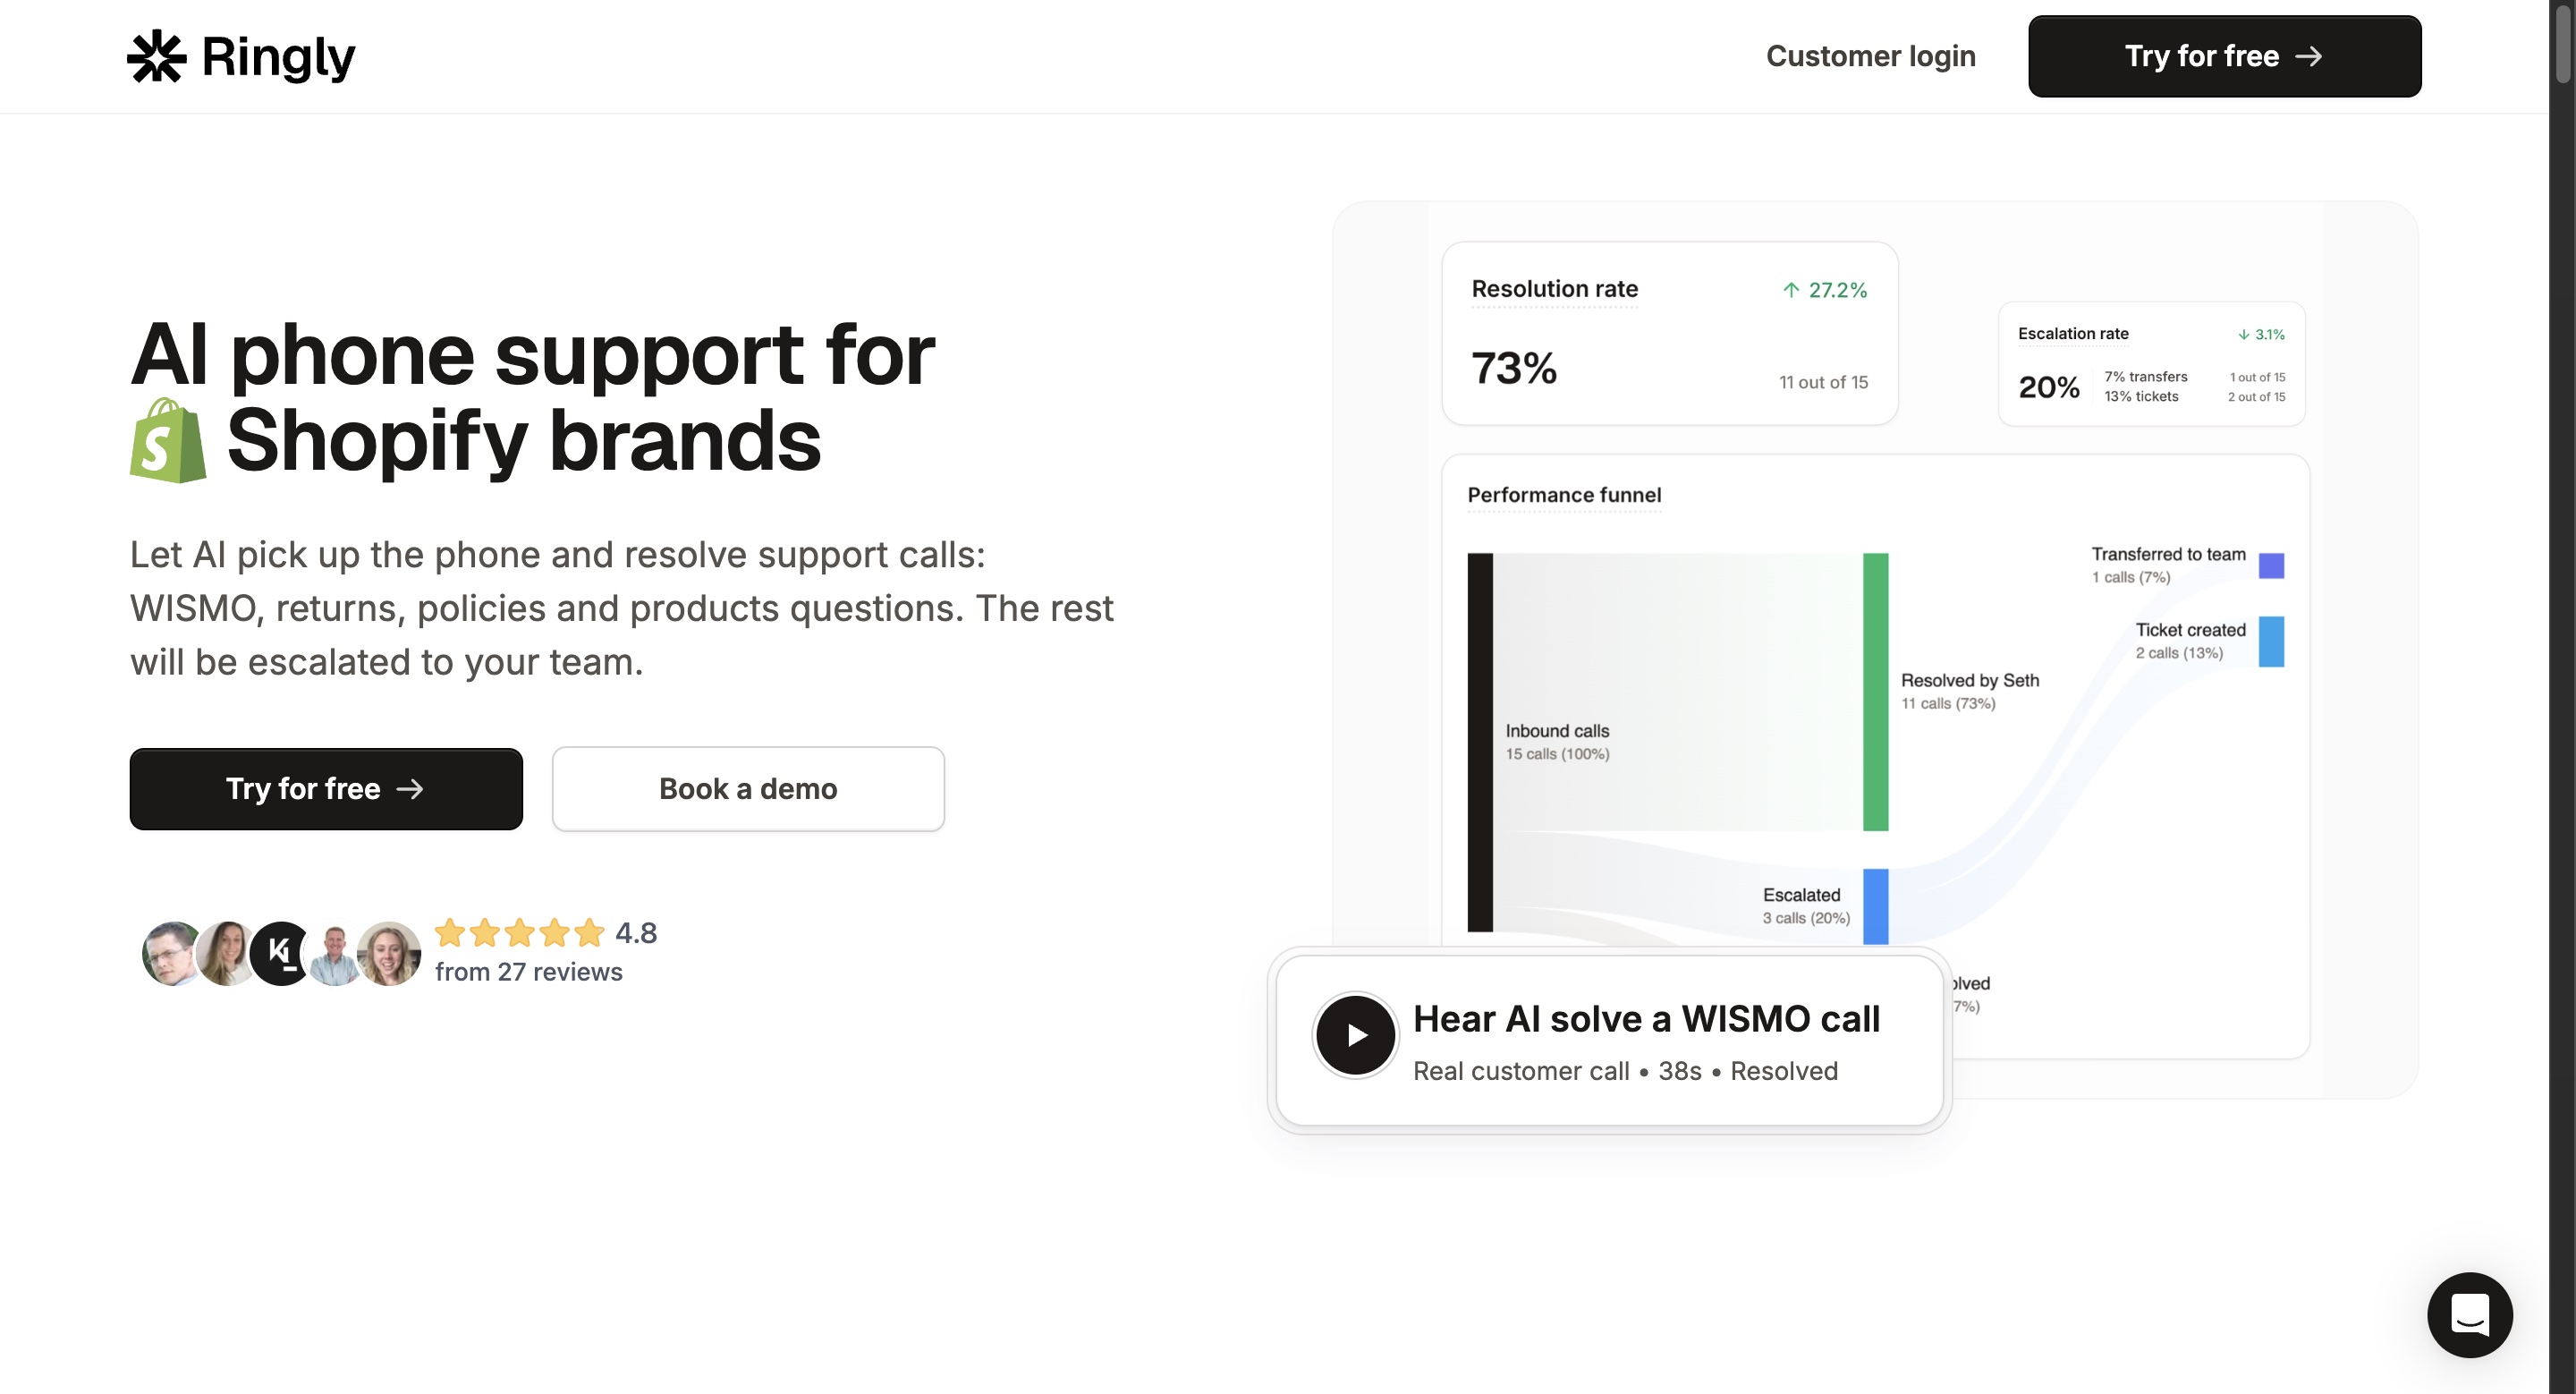2576x1394 pixels.
Task: Select the Book a demo button
Action: [x=748, y=789]
